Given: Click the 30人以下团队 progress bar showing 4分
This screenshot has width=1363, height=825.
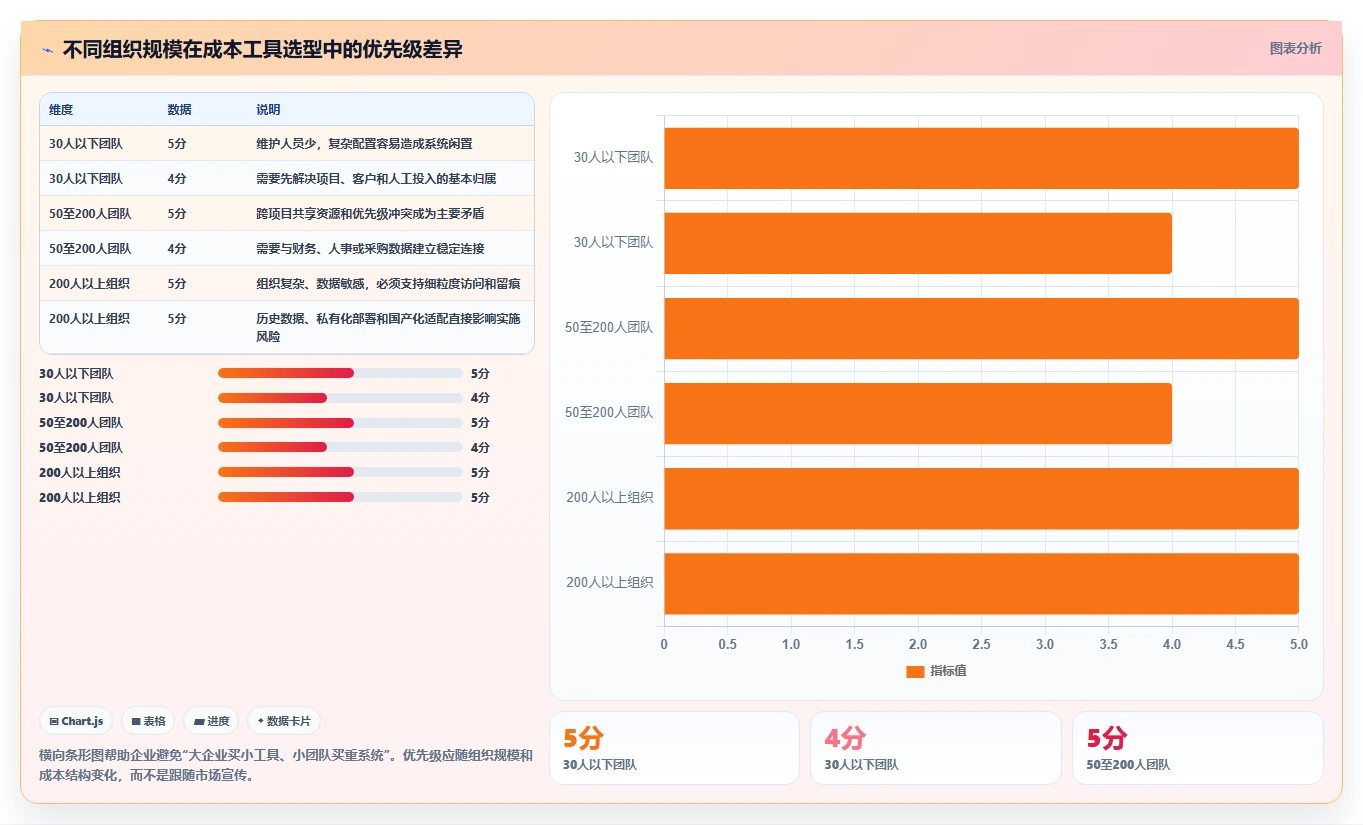Looking at the screenshot, I should click(340, 398).
